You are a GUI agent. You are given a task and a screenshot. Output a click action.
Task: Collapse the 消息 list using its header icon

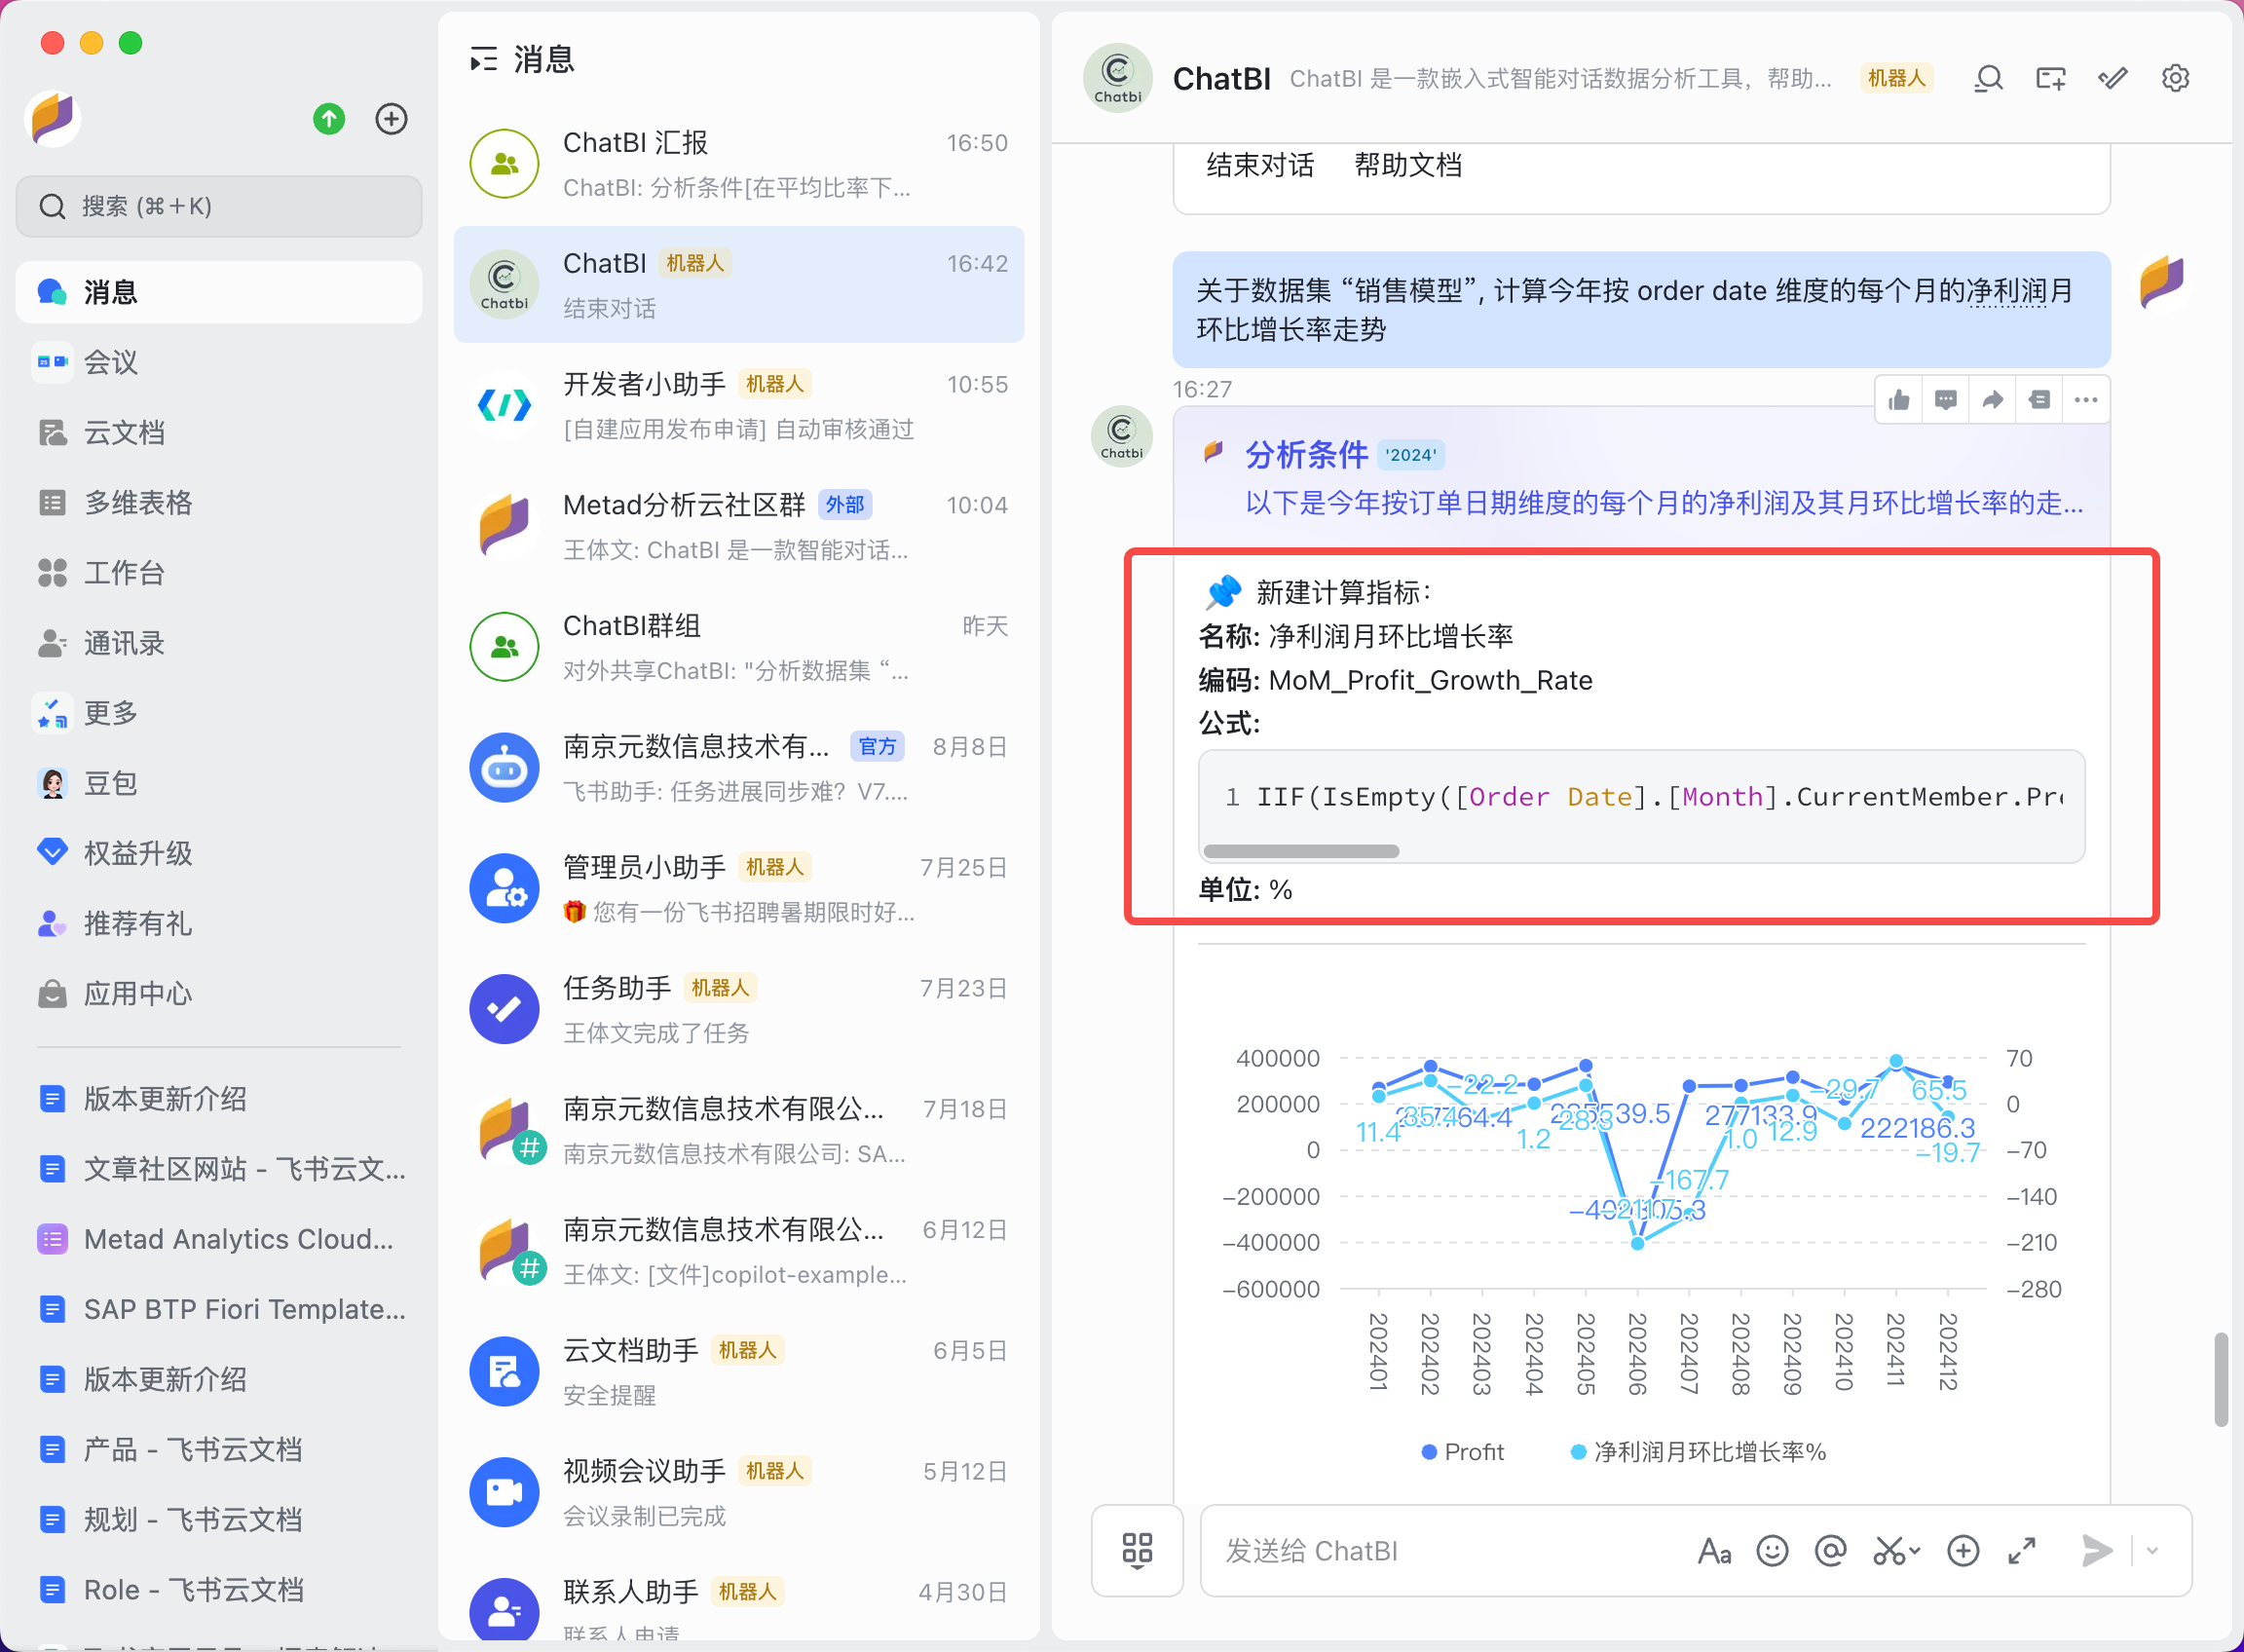point(484,60)
